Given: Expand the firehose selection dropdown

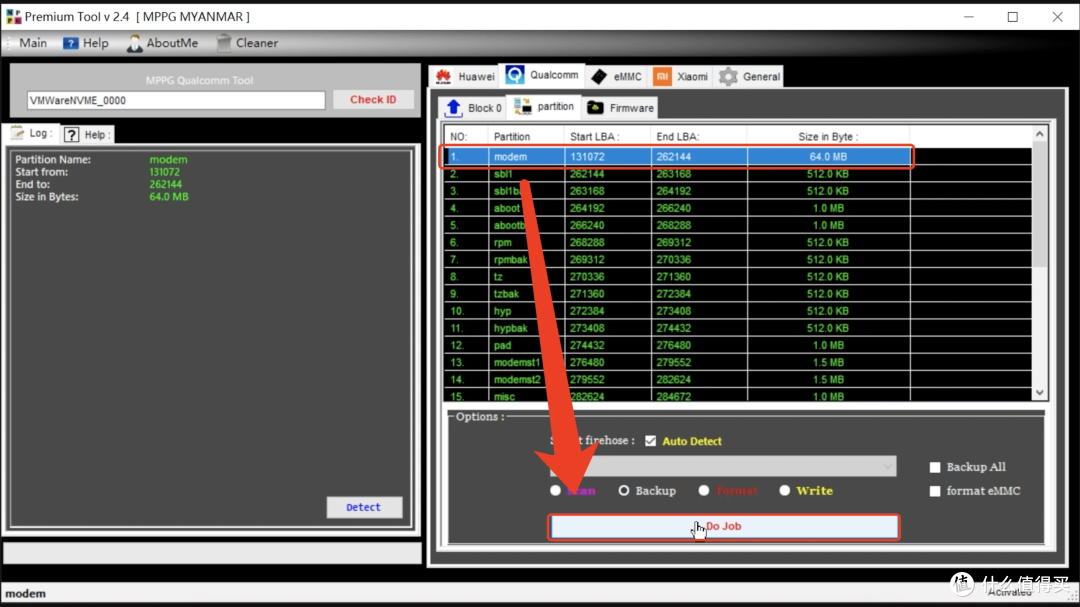Looking at the screenshot, I should (x=888, y=467).
